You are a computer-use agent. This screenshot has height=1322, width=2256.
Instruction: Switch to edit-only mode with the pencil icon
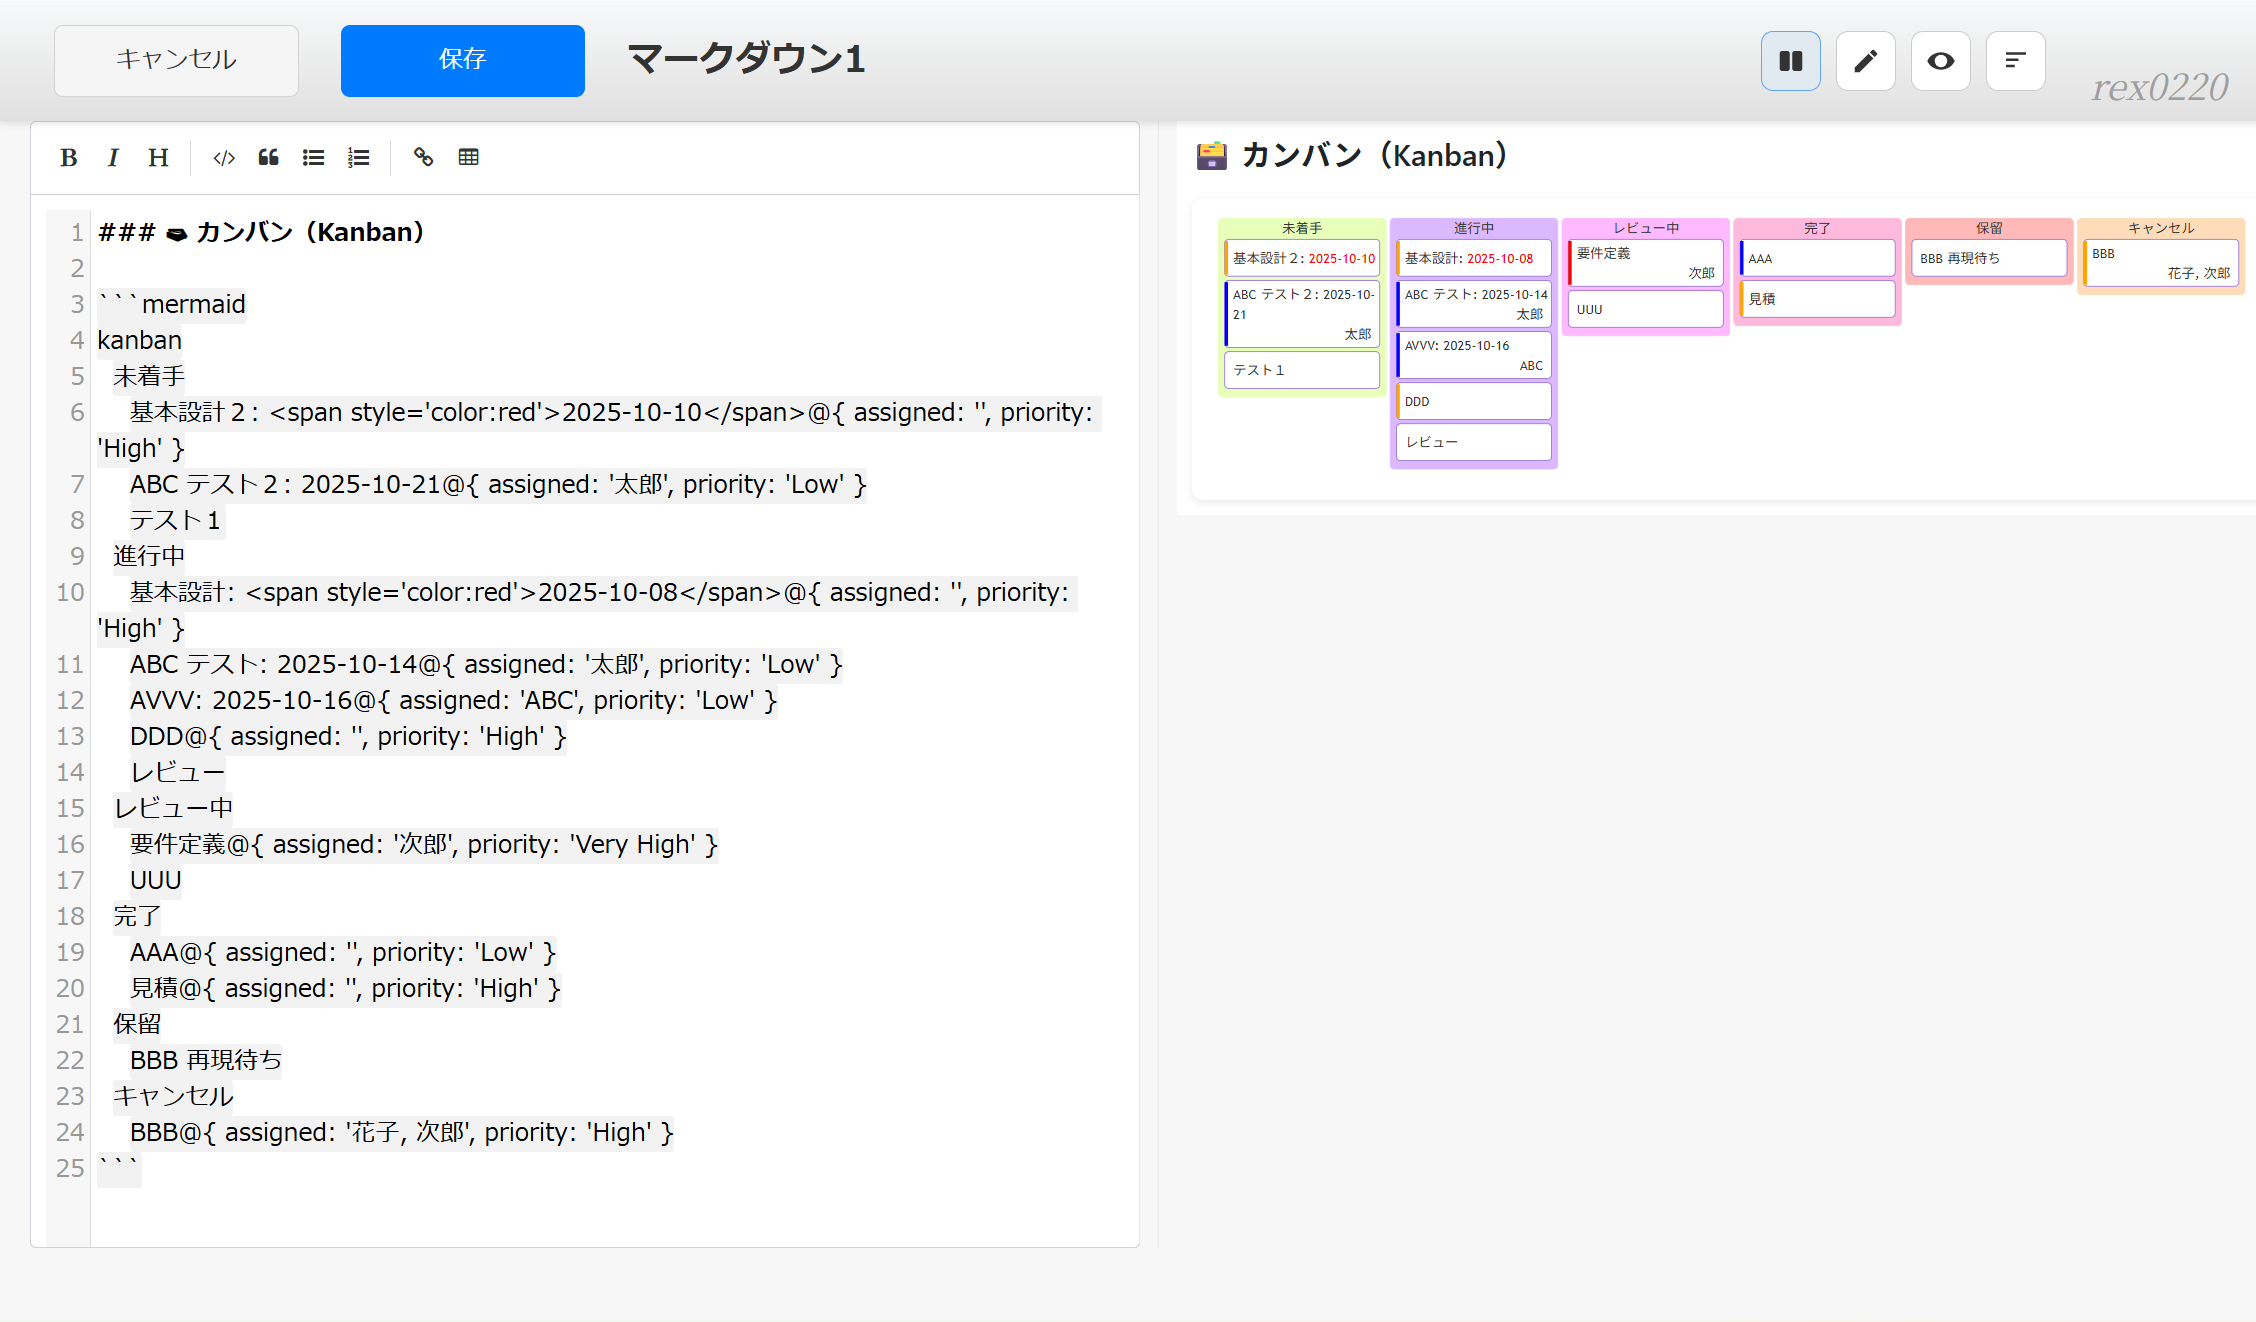1865,61
